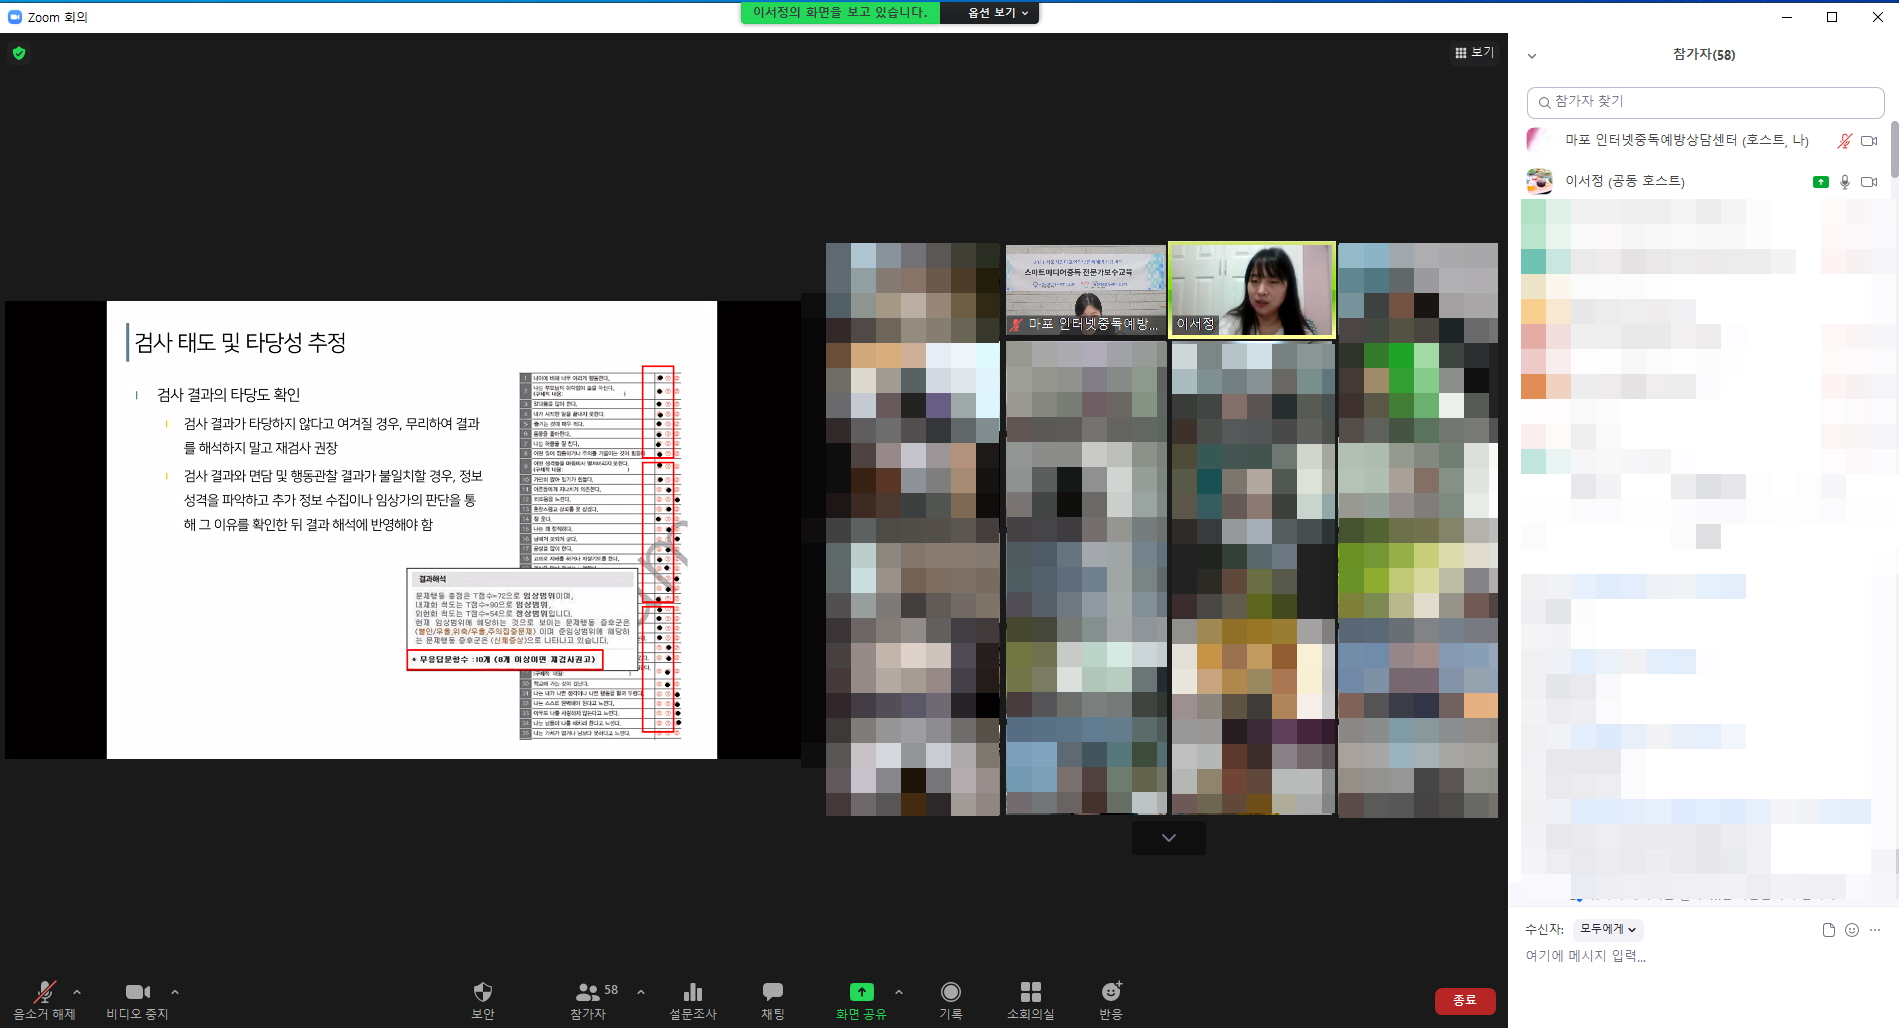Viewport: 1899px width, 1028px height.
Task: Click the green encryption shield icon
Action: pos(19,53)
